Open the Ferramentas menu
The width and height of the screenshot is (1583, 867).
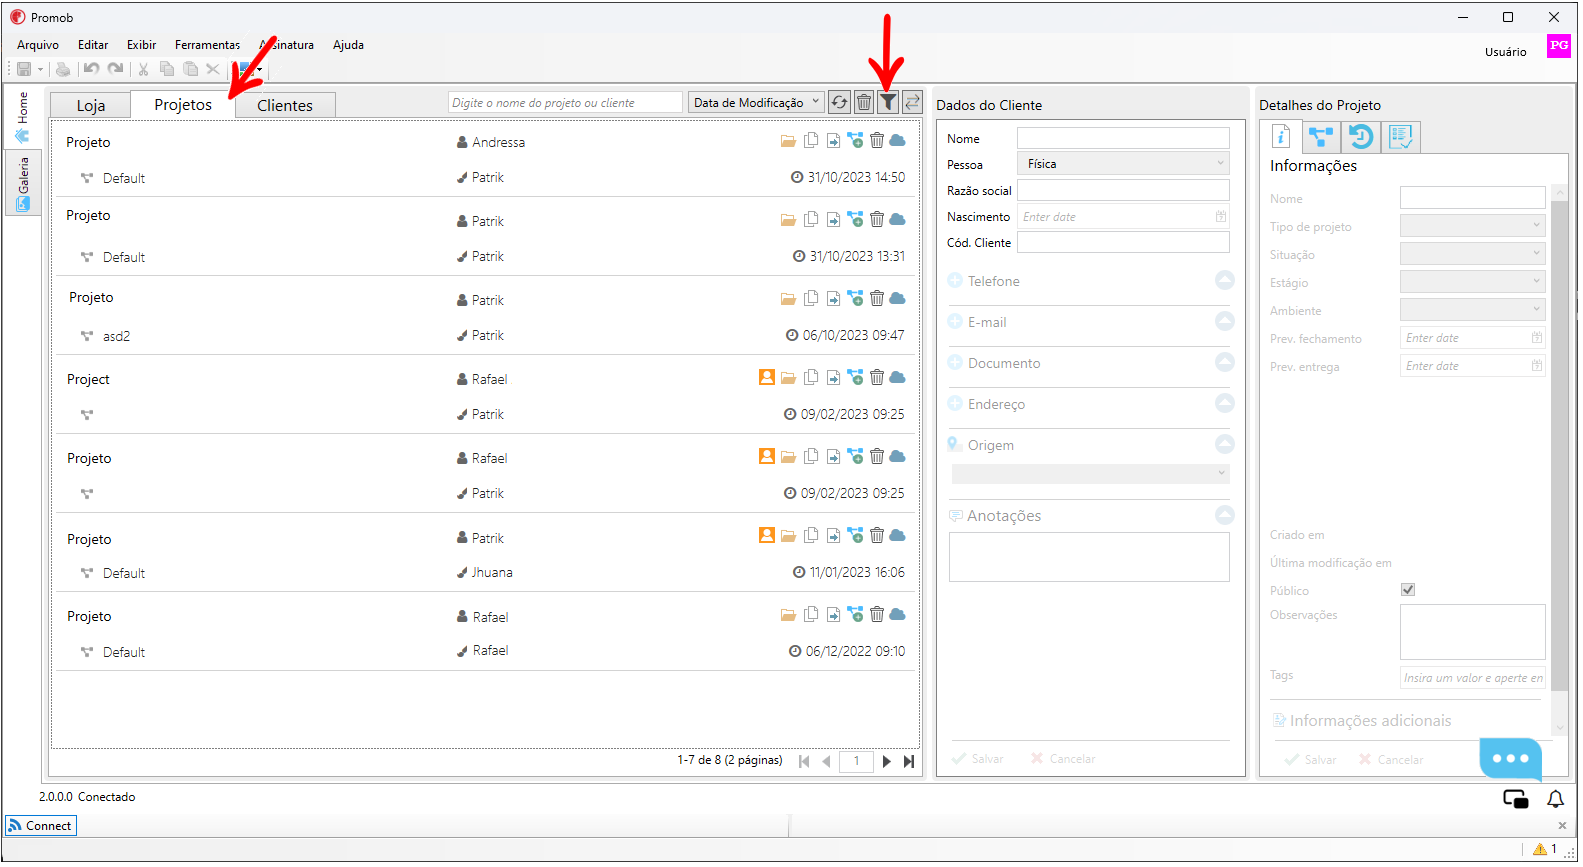[207, 45]
